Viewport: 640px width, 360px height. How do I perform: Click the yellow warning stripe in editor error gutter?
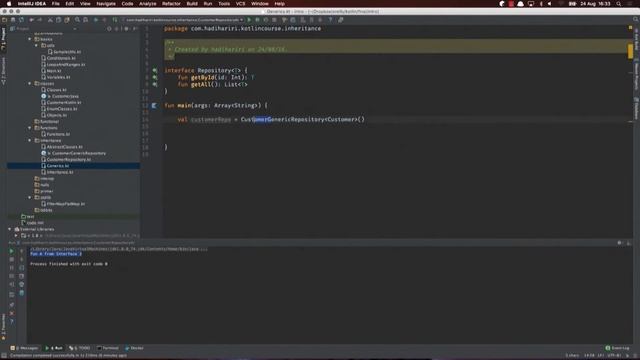(630, 51)
